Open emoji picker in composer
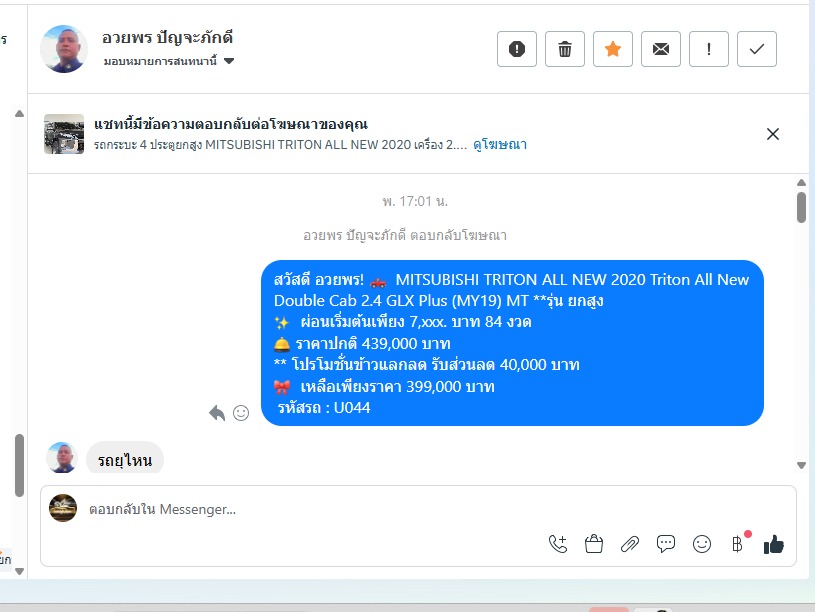This screenshot has height=612, width=815. coord(702,544)
